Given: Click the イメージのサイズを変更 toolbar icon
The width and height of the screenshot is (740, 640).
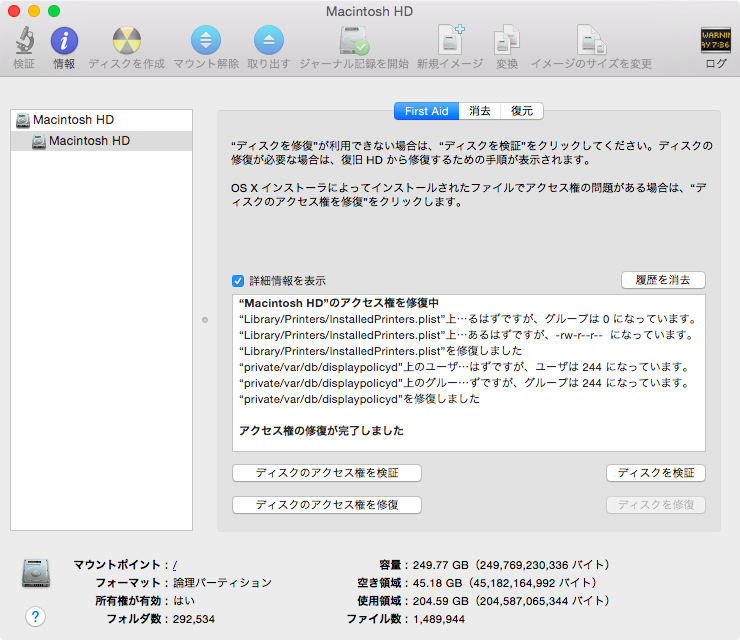Looking at the screenshot, I should click(x=592, y=39).
